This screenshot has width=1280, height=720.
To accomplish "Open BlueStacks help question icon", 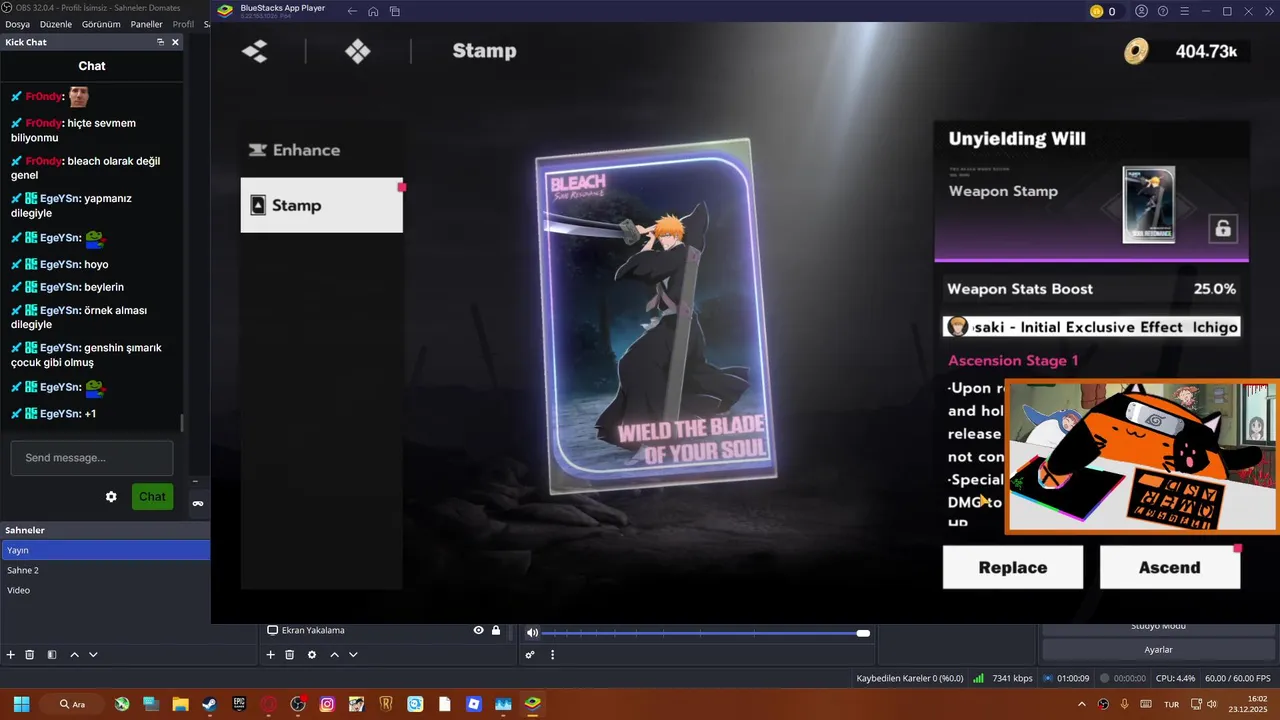I will (1163, 11).
